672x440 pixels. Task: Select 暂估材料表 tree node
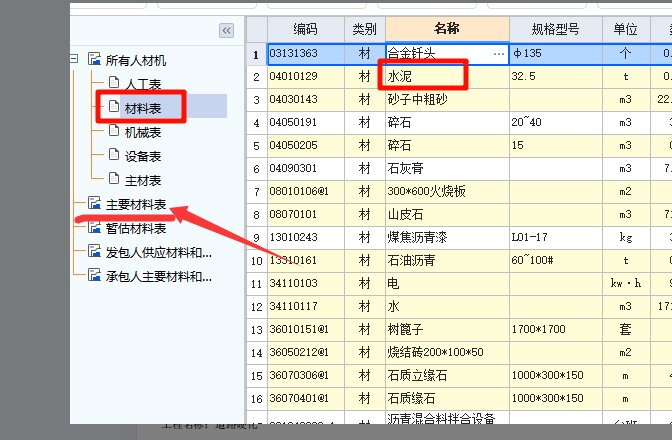click(136, 228)
